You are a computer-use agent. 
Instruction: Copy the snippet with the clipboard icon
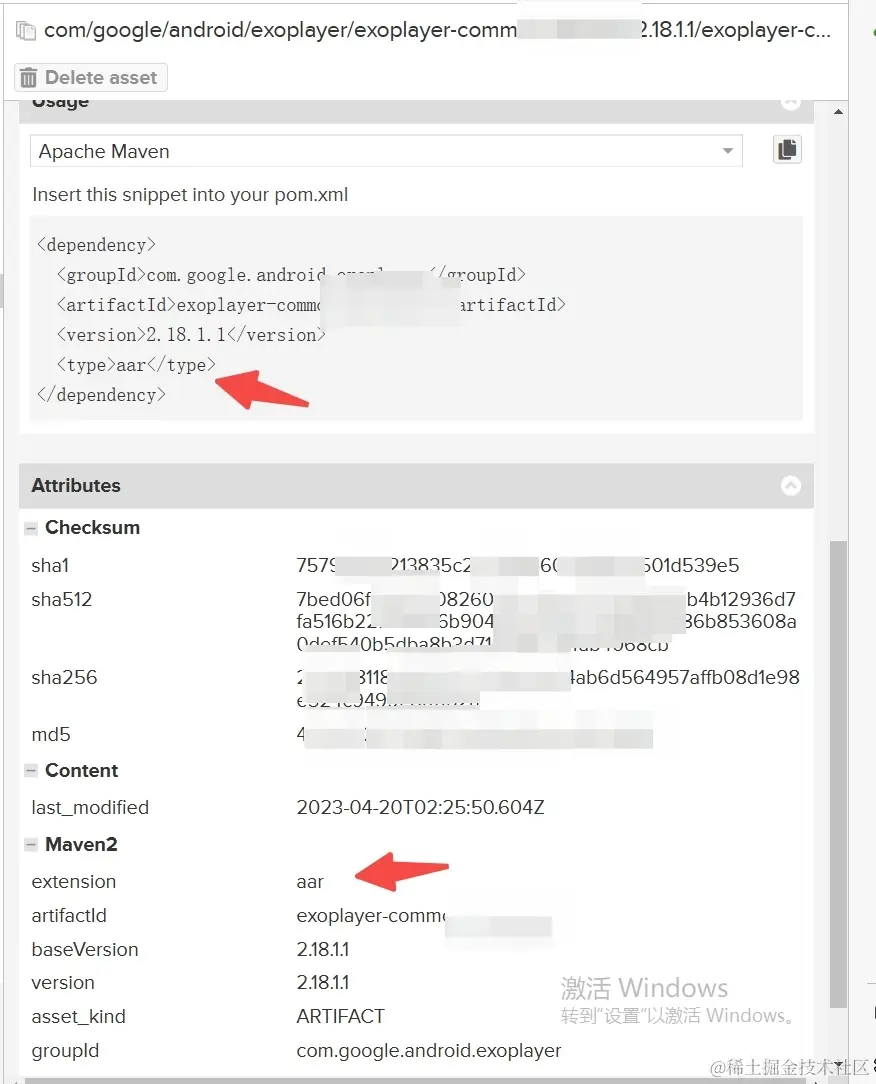[x=787, y=149]
